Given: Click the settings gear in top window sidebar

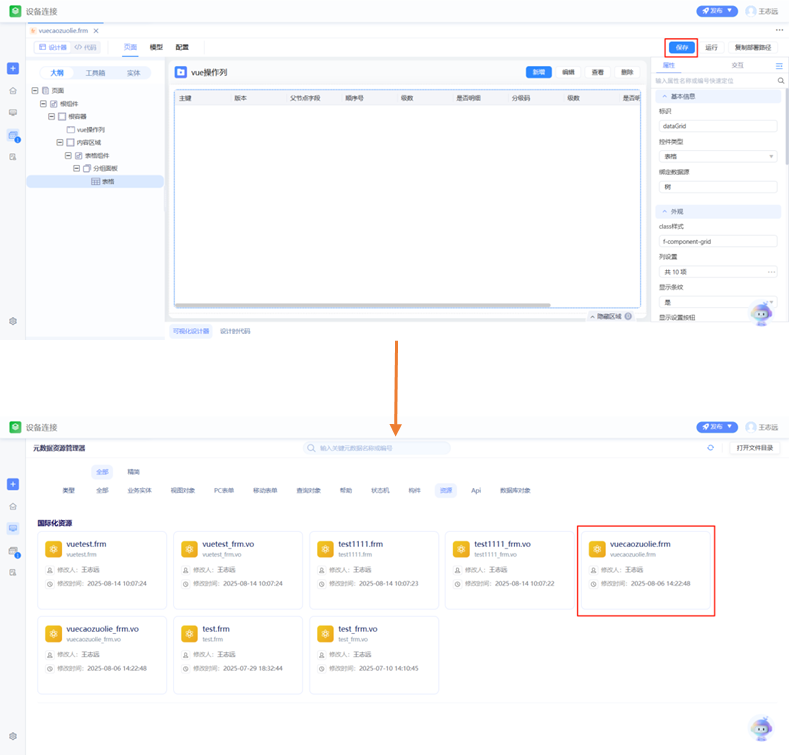Looking at the screenshot, I should tap(13, 321).
